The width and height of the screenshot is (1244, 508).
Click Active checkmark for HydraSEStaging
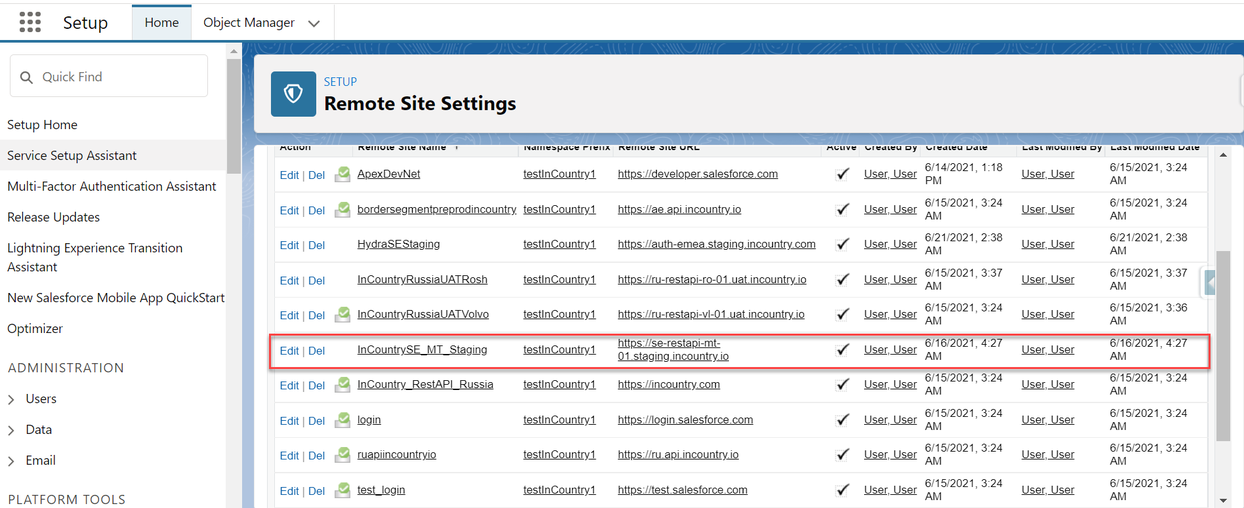843,244
